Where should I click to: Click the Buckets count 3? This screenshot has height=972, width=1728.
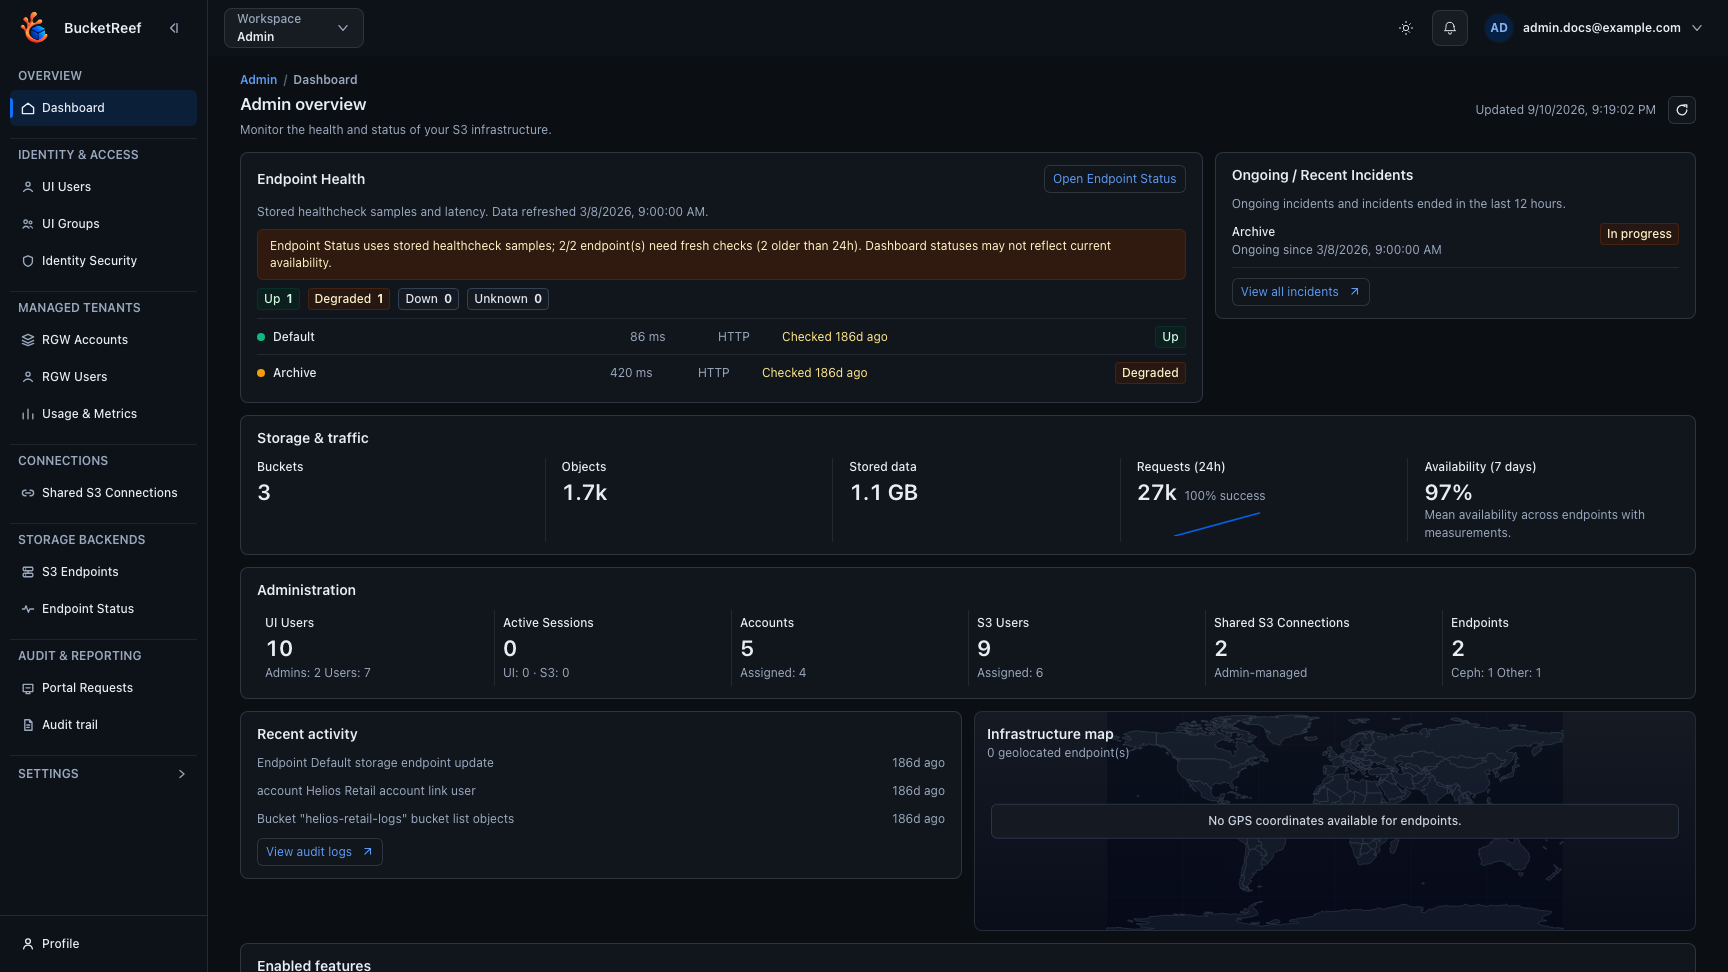click(x=264, y=493)
